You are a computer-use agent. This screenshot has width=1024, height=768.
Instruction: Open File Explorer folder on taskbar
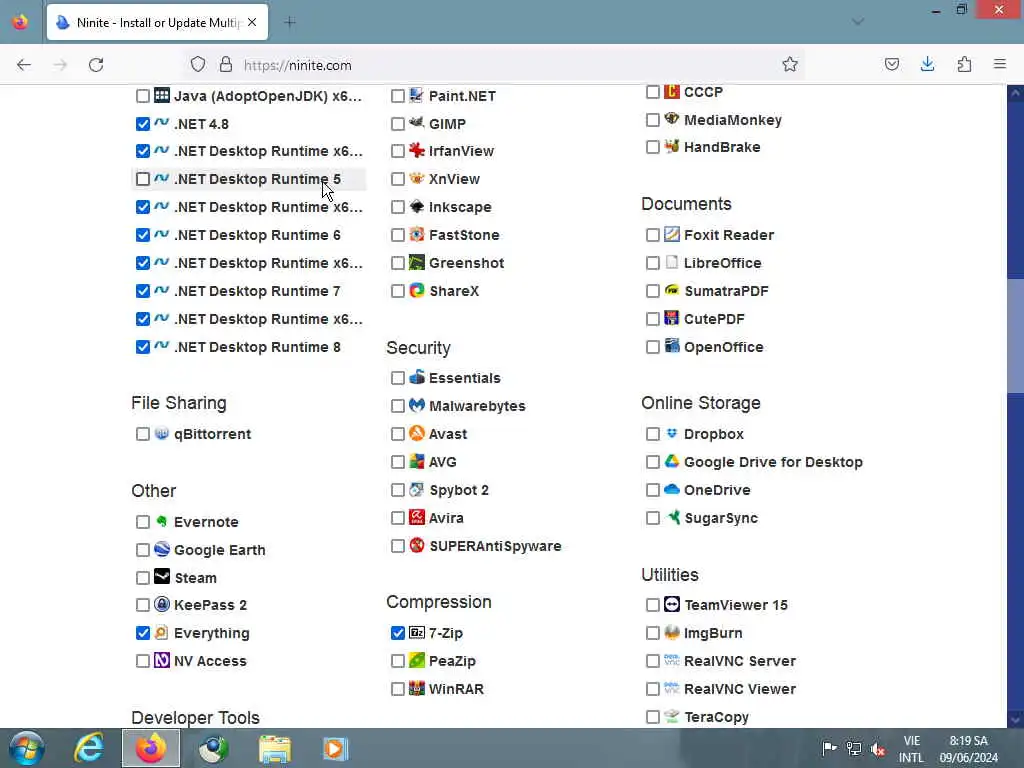click(x=275, y=748)
